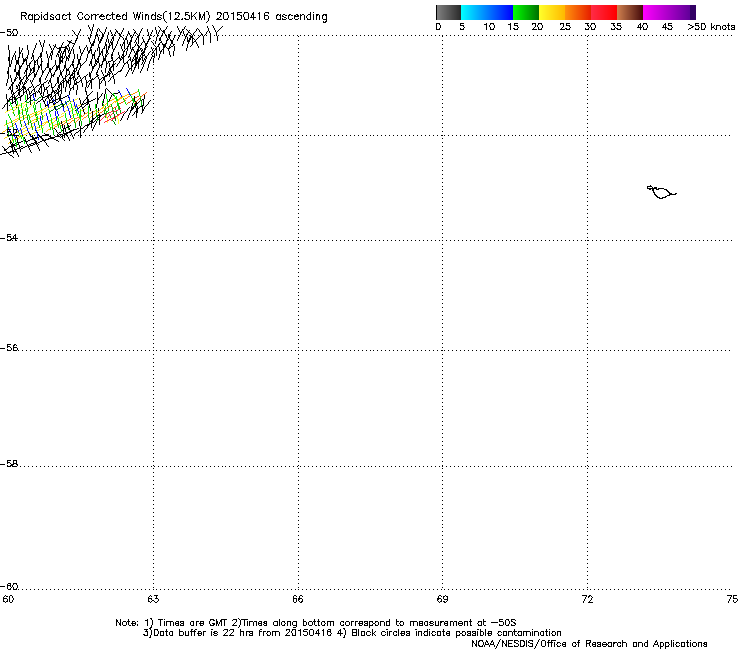Click the '-60' latitude axis label
This screenshot has width=740, height=650.
pos(9,587)
